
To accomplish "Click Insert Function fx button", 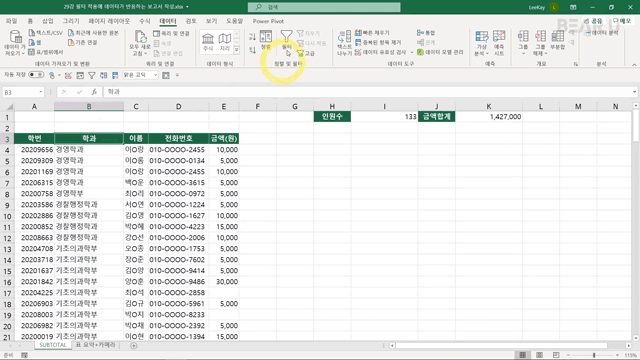I will point(94,92).
